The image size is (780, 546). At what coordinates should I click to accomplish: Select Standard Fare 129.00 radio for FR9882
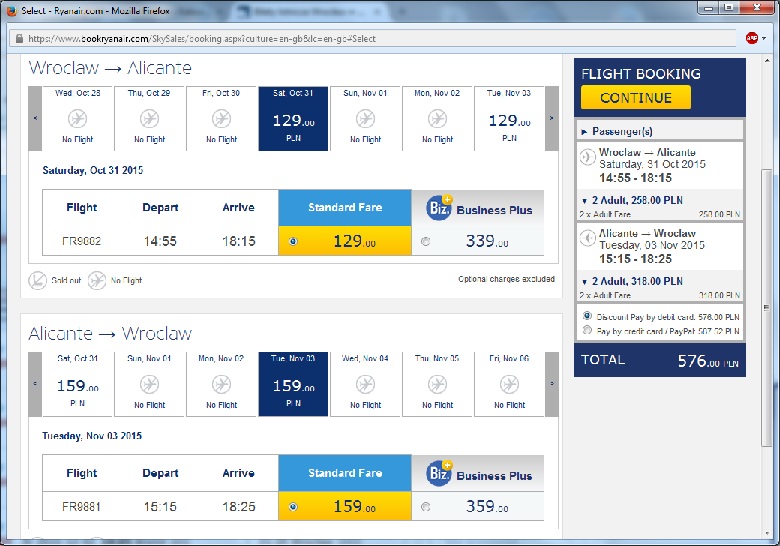[x=293, y=241]
